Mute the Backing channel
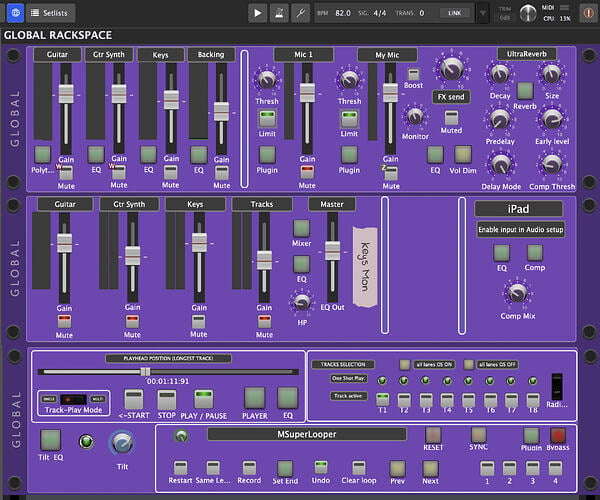The width and height of the screenshot is (600, 500). (222, 173)
